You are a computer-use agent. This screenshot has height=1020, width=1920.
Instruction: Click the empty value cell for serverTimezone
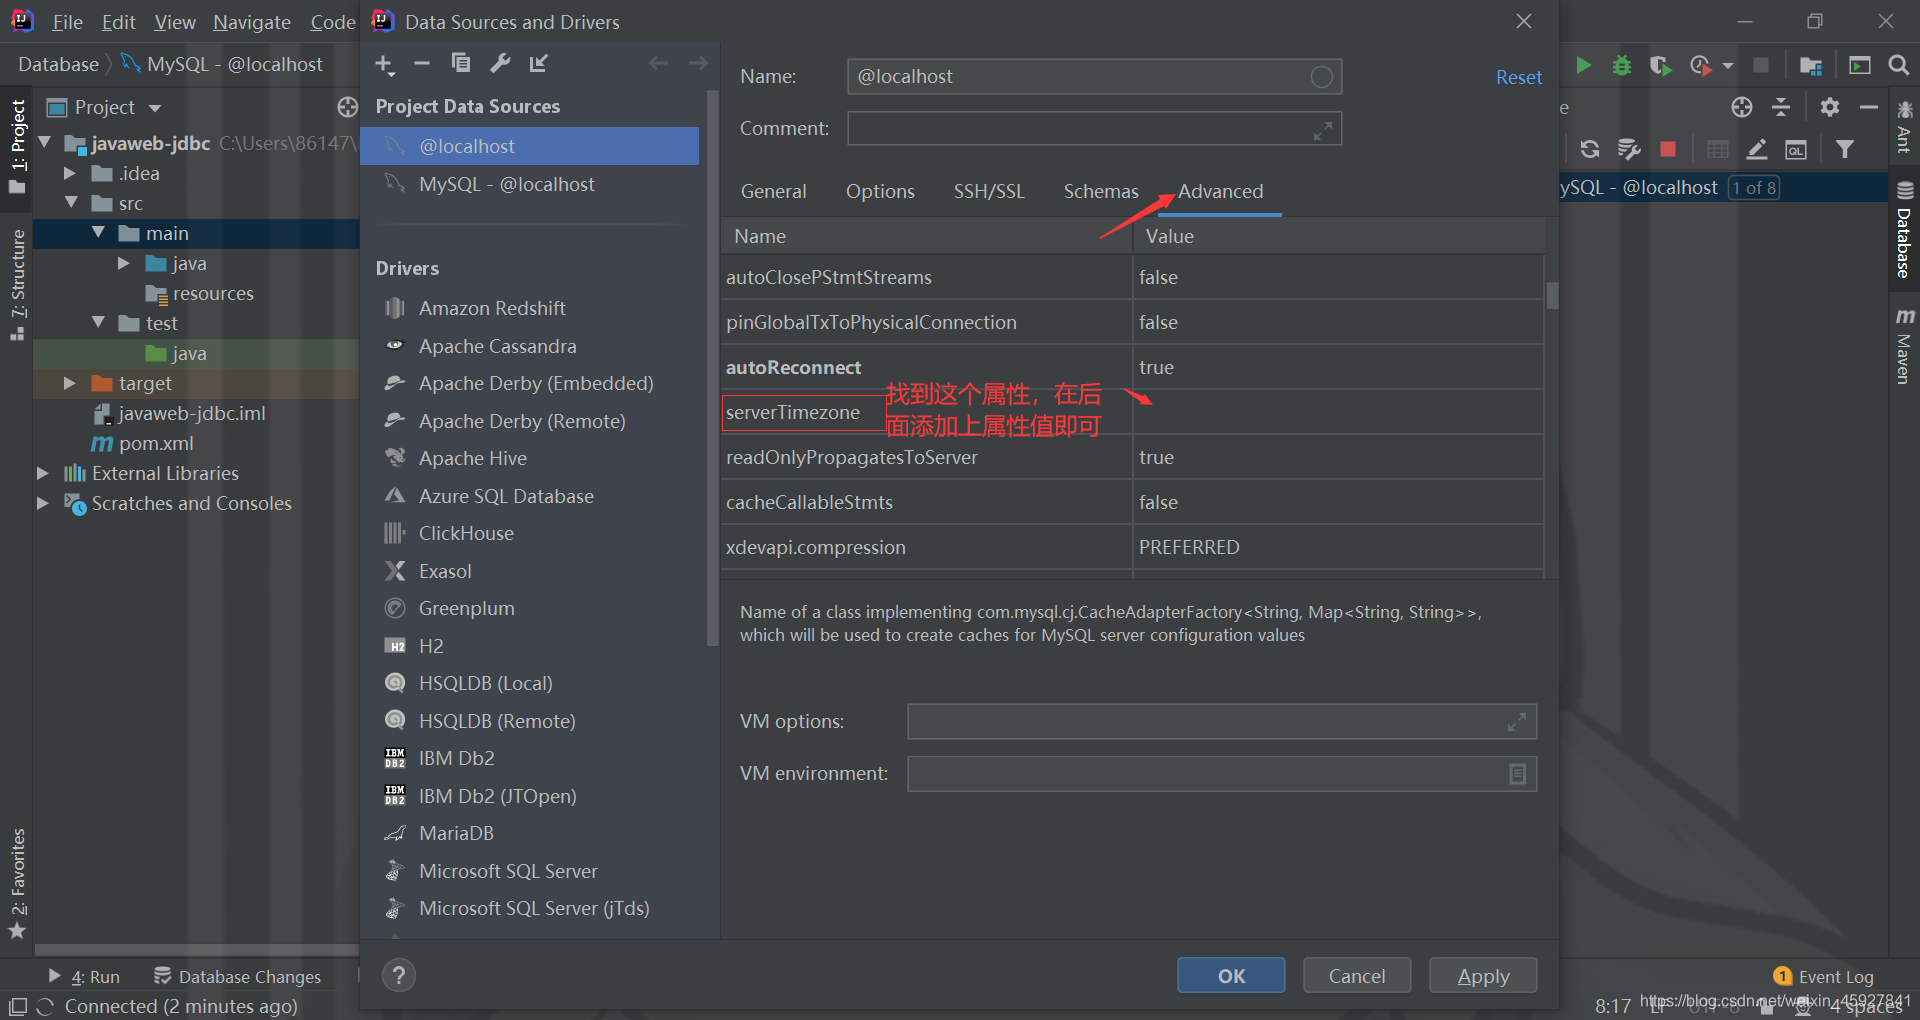click(1337, 412)
